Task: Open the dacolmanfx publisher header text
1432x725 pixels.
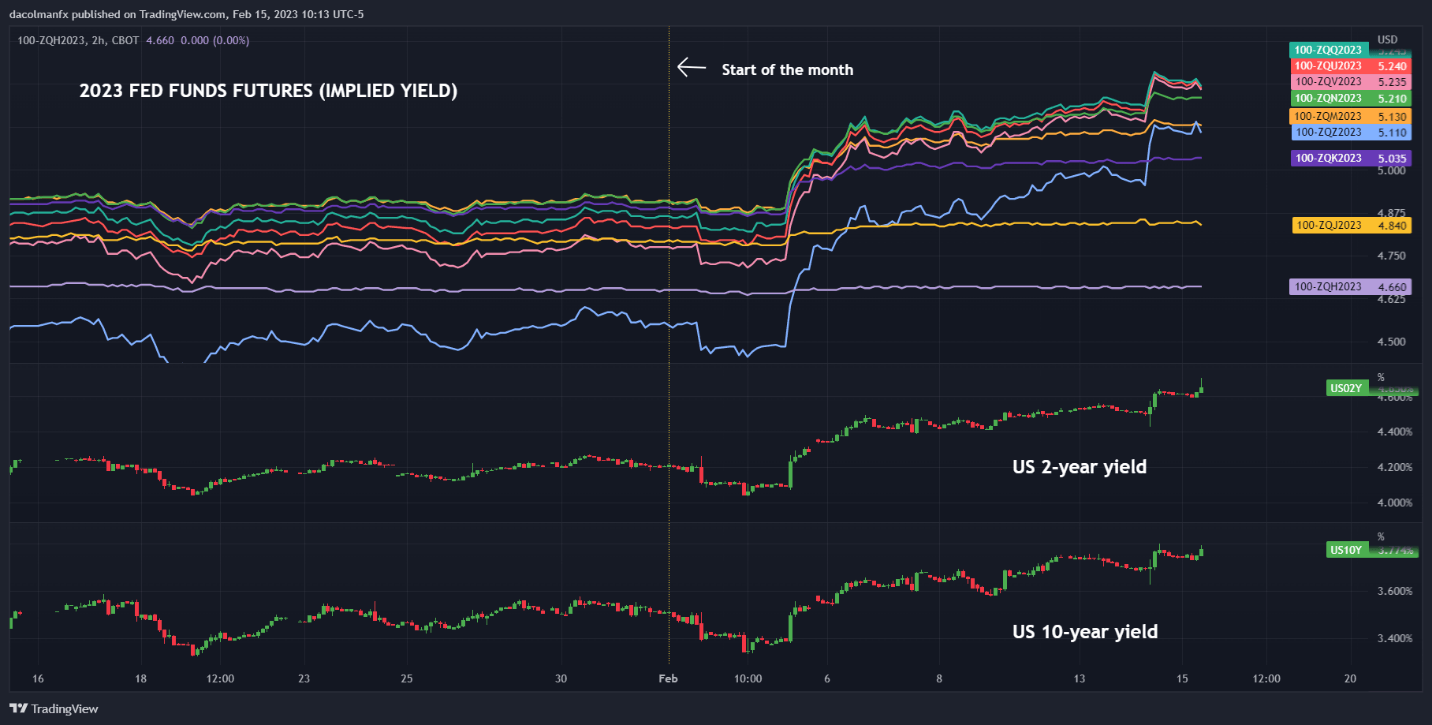Action: [x=190, y=13]
